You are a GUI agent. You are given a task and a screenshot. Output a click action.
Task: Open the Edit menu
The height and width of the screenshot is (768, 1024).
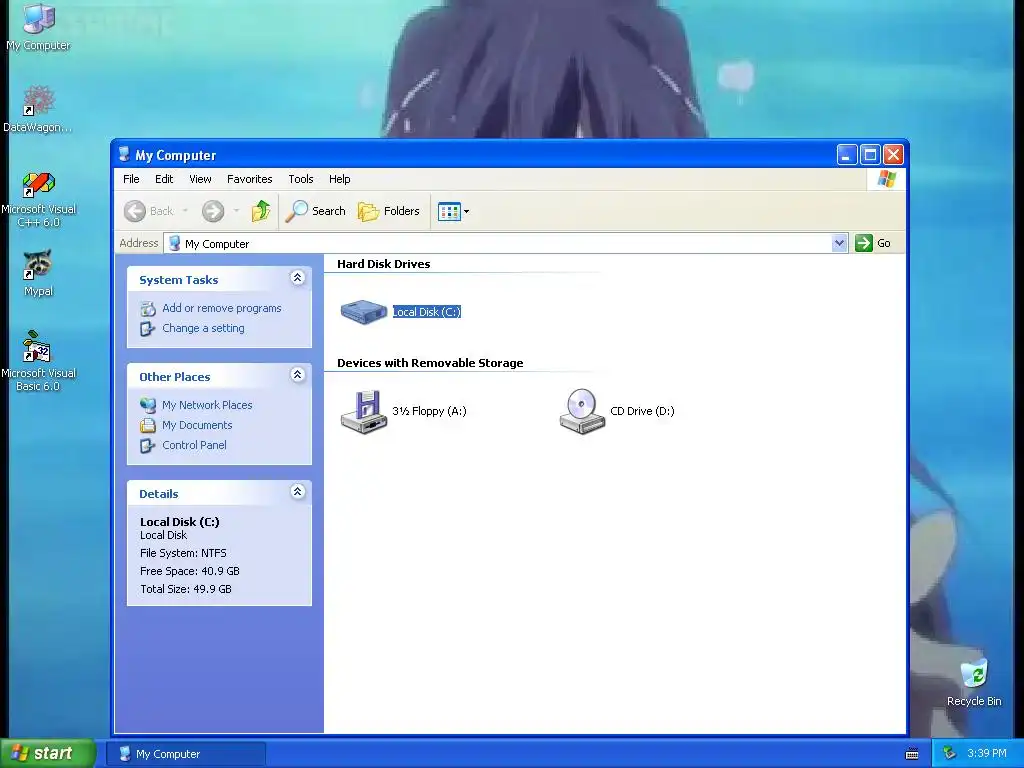(x=164, y=179)
